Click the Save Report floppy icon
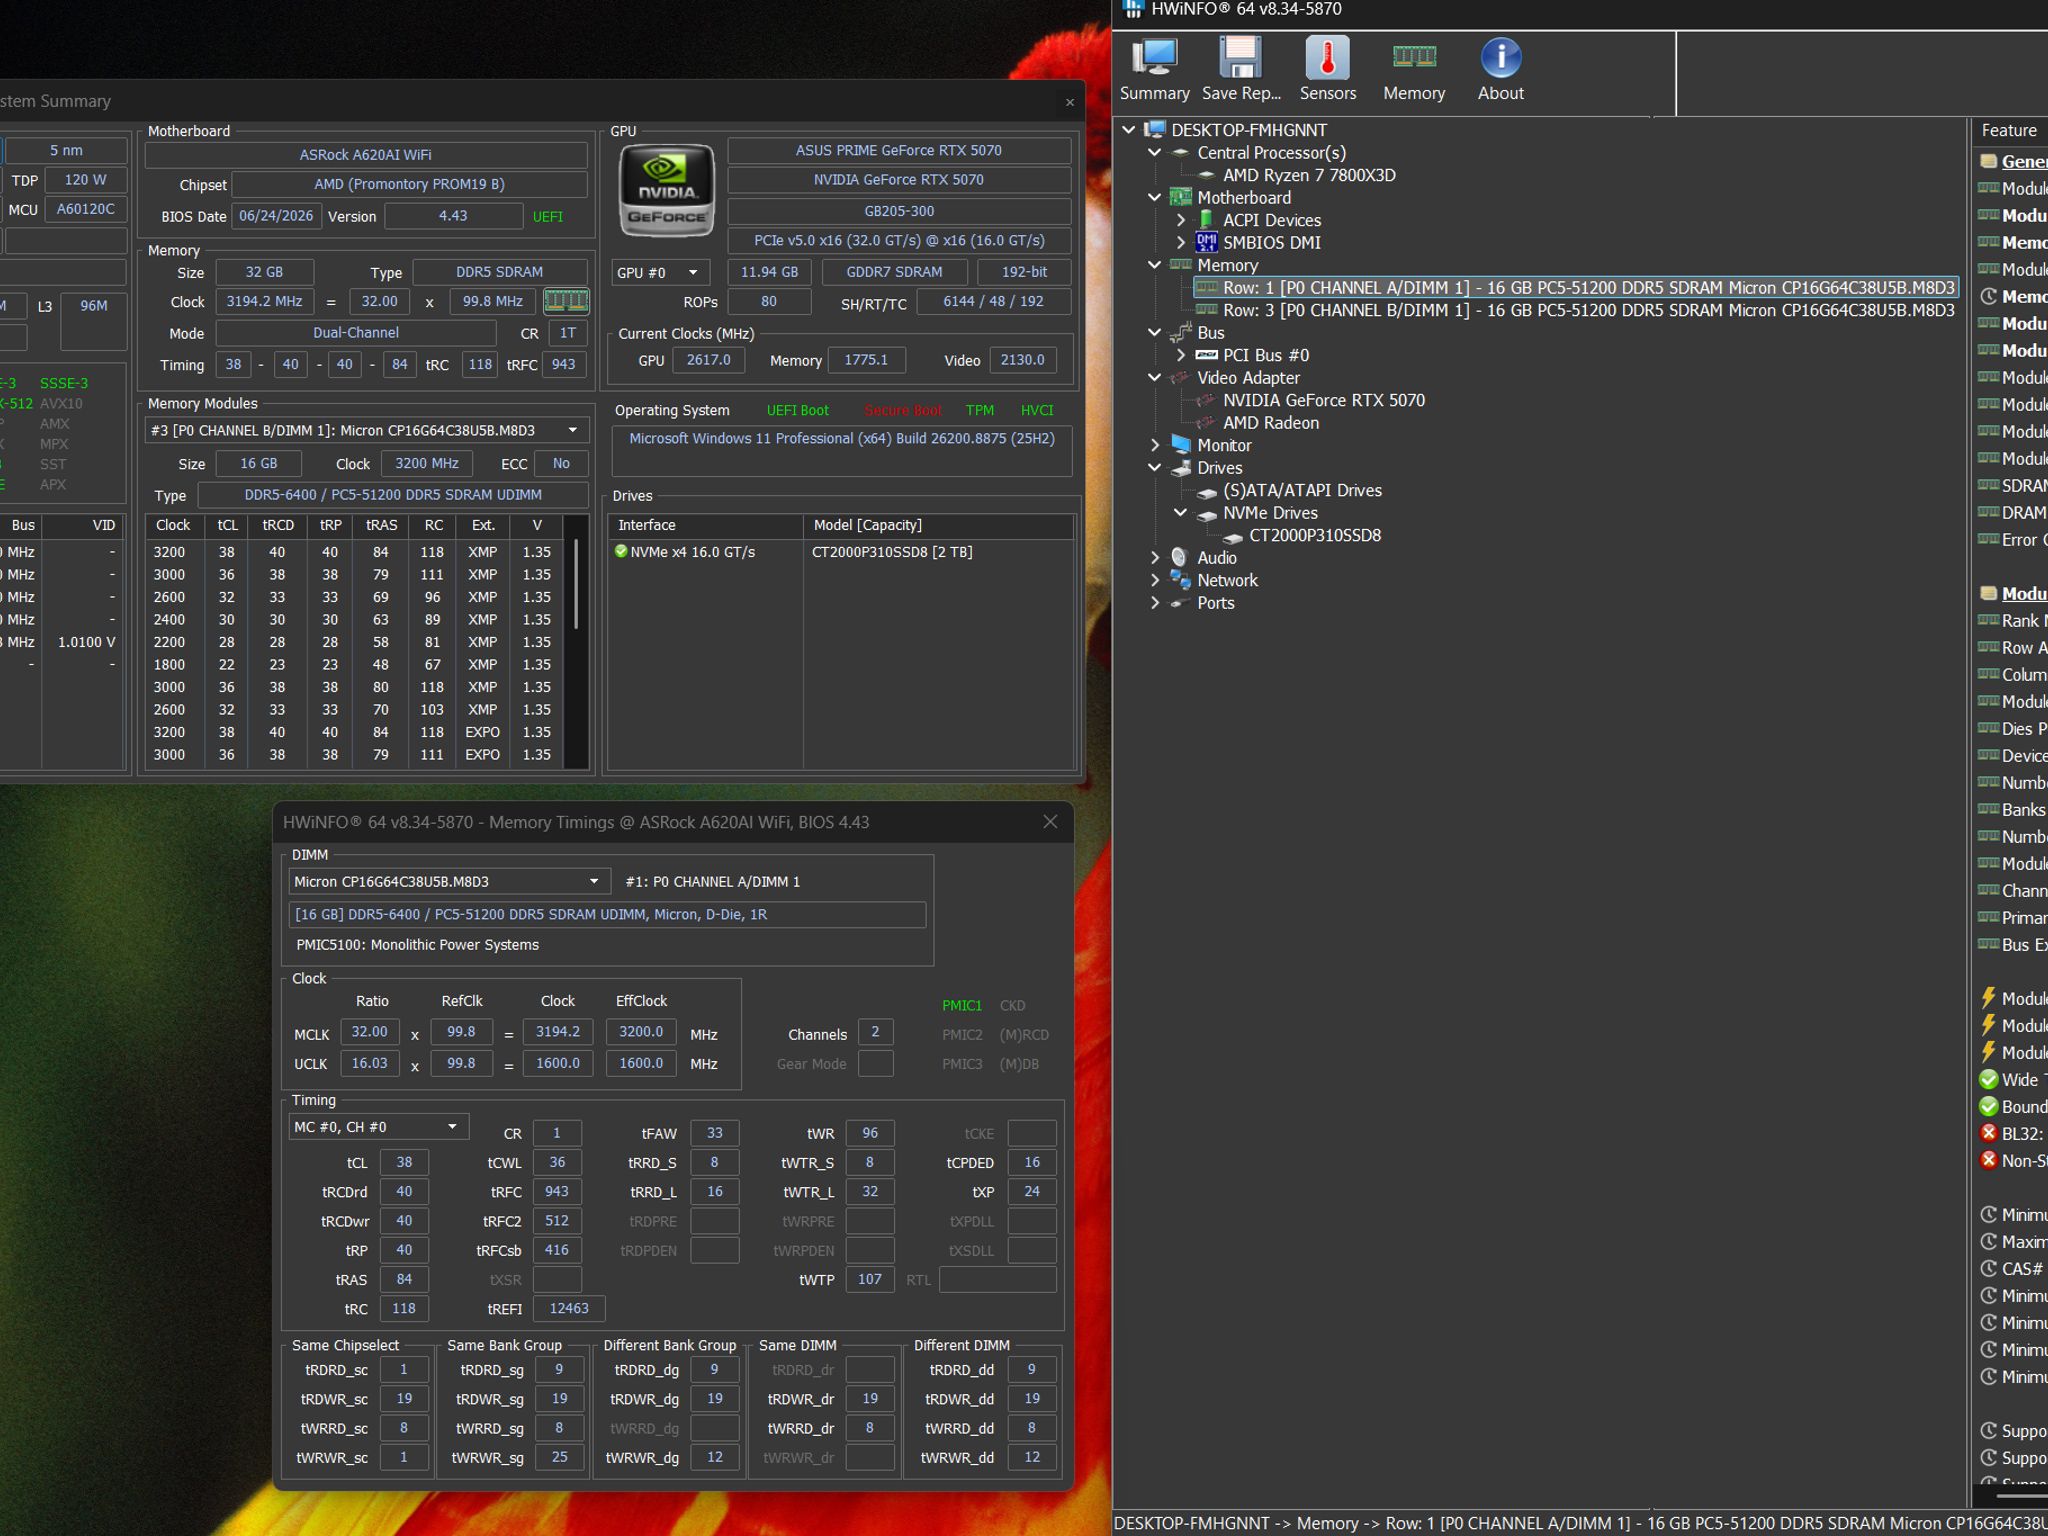This screenshot has height=1536, width=2048. pos(1241,68)
